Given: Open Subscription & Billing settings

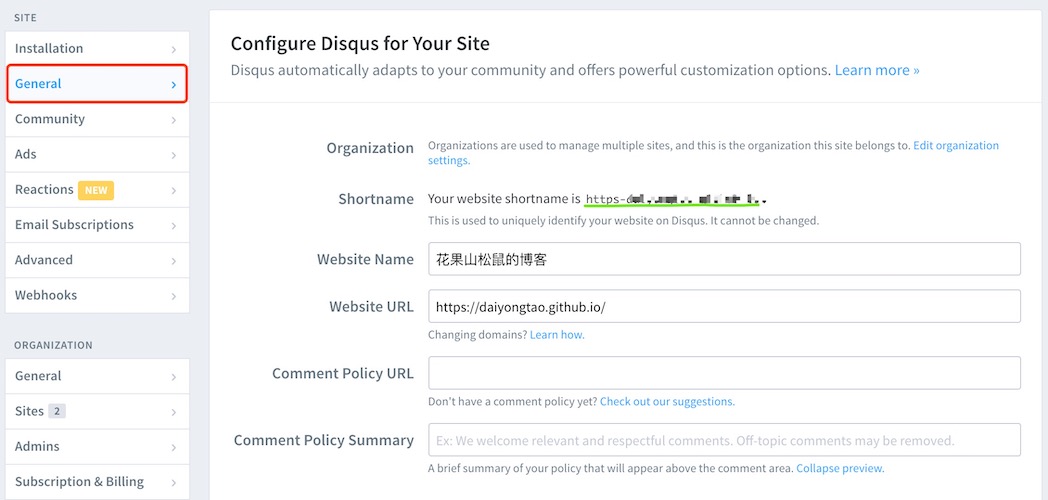Looking at the screenshot, I should (x=98, y=482).
